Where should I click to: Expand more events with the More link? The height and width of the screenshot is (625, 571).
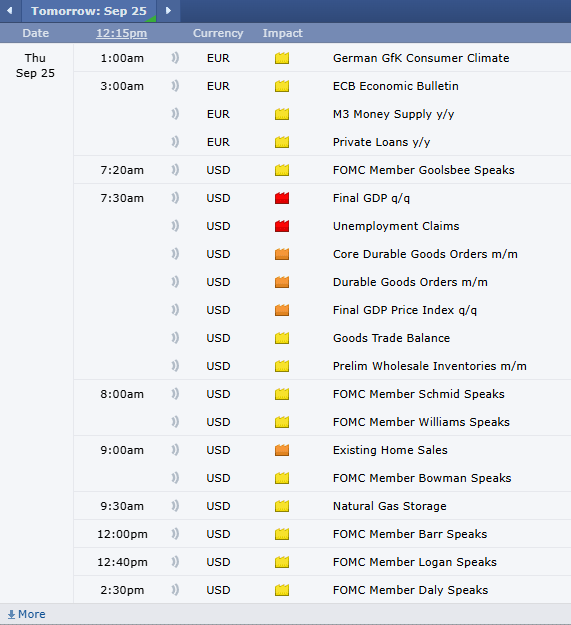27,614
